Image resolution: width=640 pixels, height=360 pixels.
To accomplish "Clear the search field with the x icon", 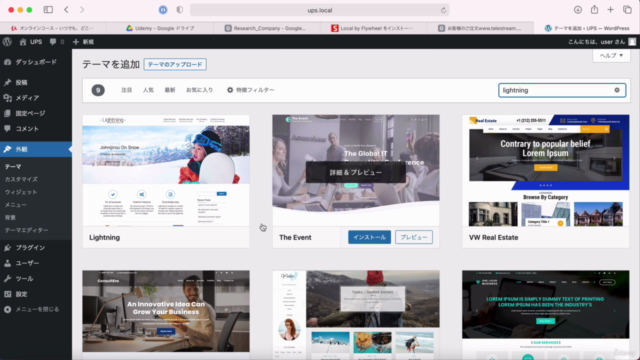I will (617, 90).
